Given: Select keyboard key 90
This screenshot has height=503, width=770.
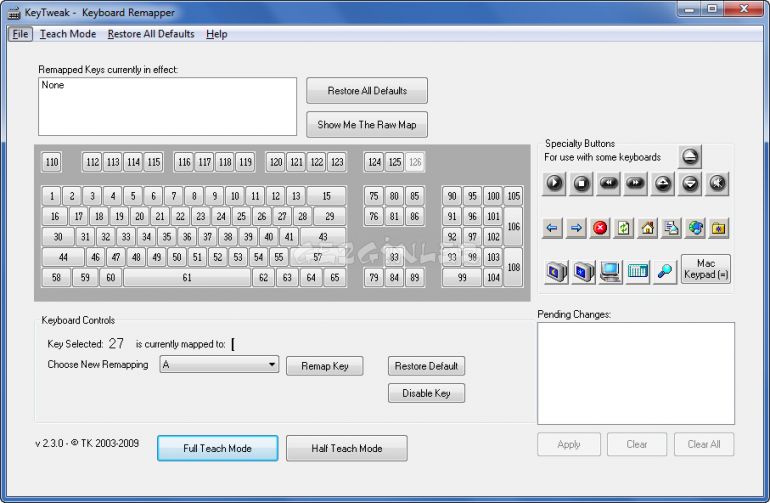Looking at the screenshot, I should [452, 196].
